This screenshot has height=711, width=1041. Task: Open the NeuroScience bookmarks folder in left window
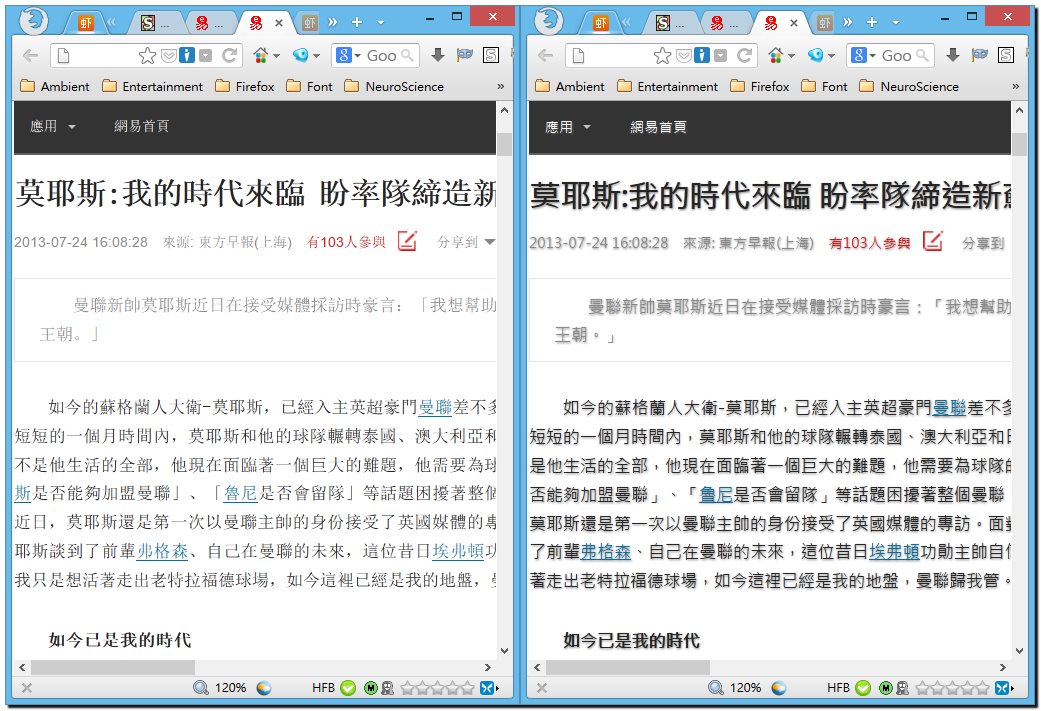click(x=394, y=86)
